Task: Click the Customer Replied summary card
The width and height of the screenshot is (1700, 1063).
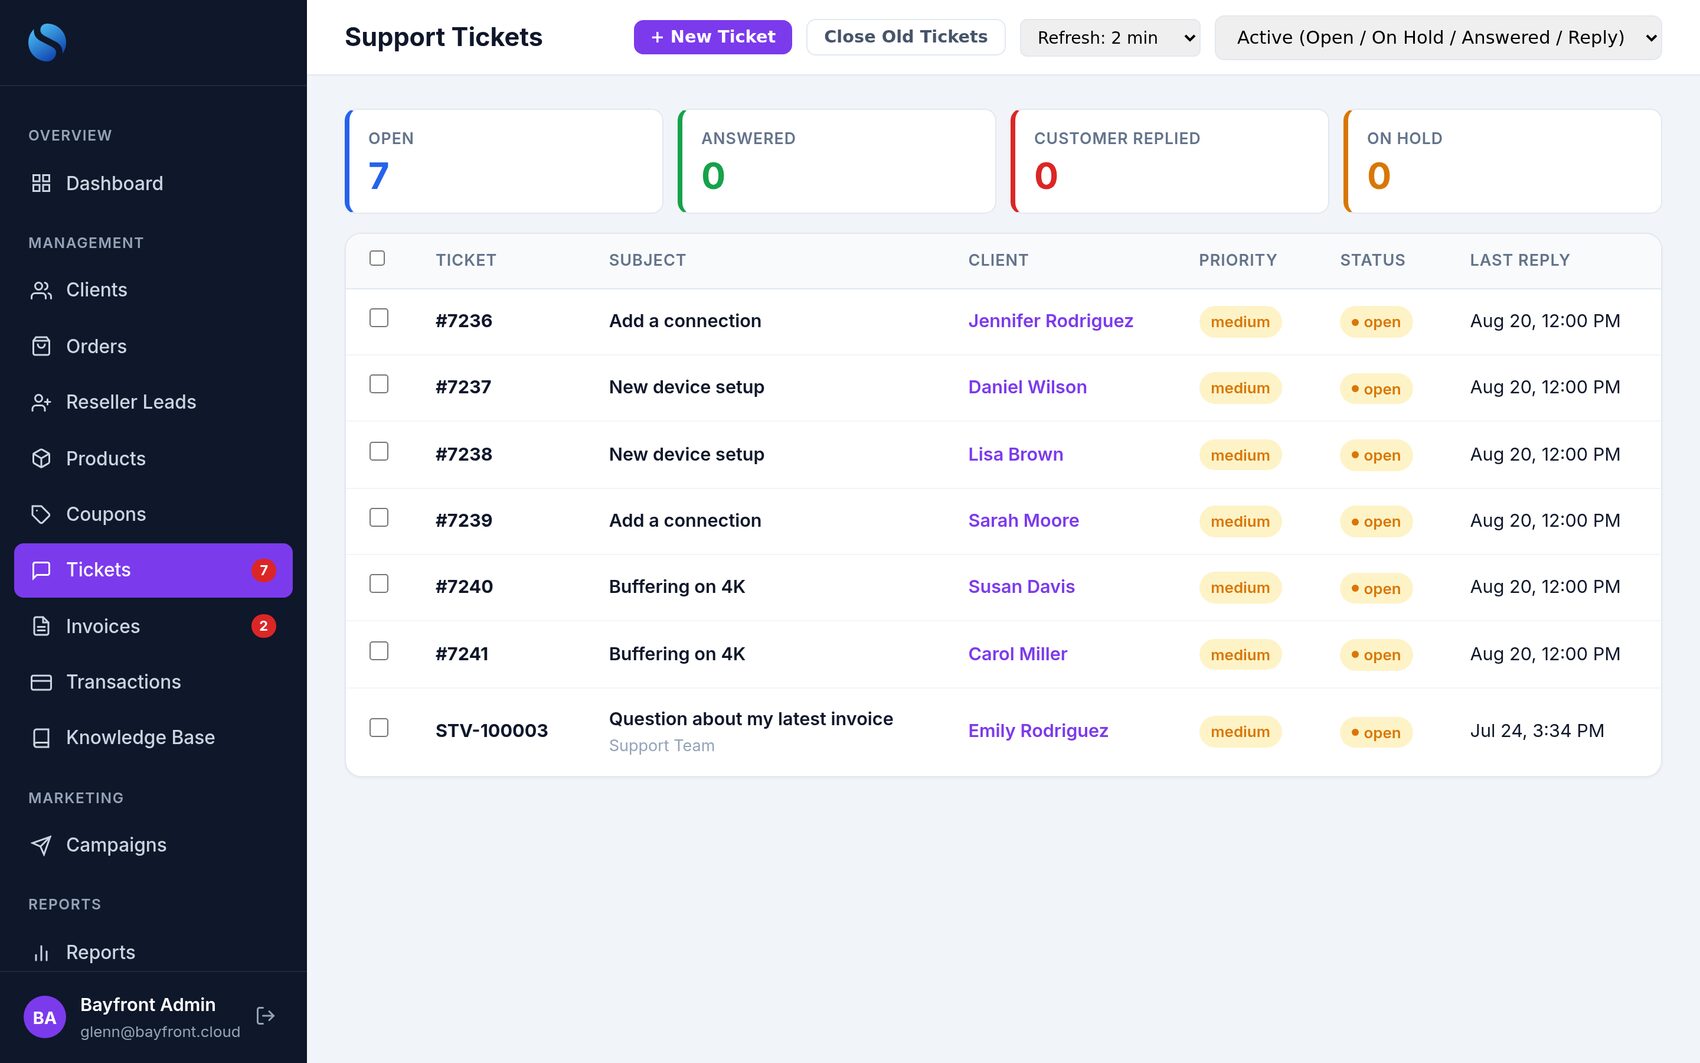Action: [1170, 161]
